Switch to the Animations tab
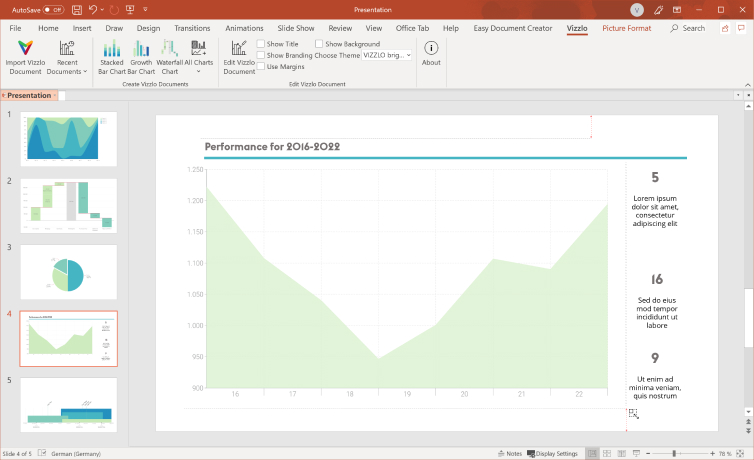This screenshot has width=754, height=460. coord(244,28)
